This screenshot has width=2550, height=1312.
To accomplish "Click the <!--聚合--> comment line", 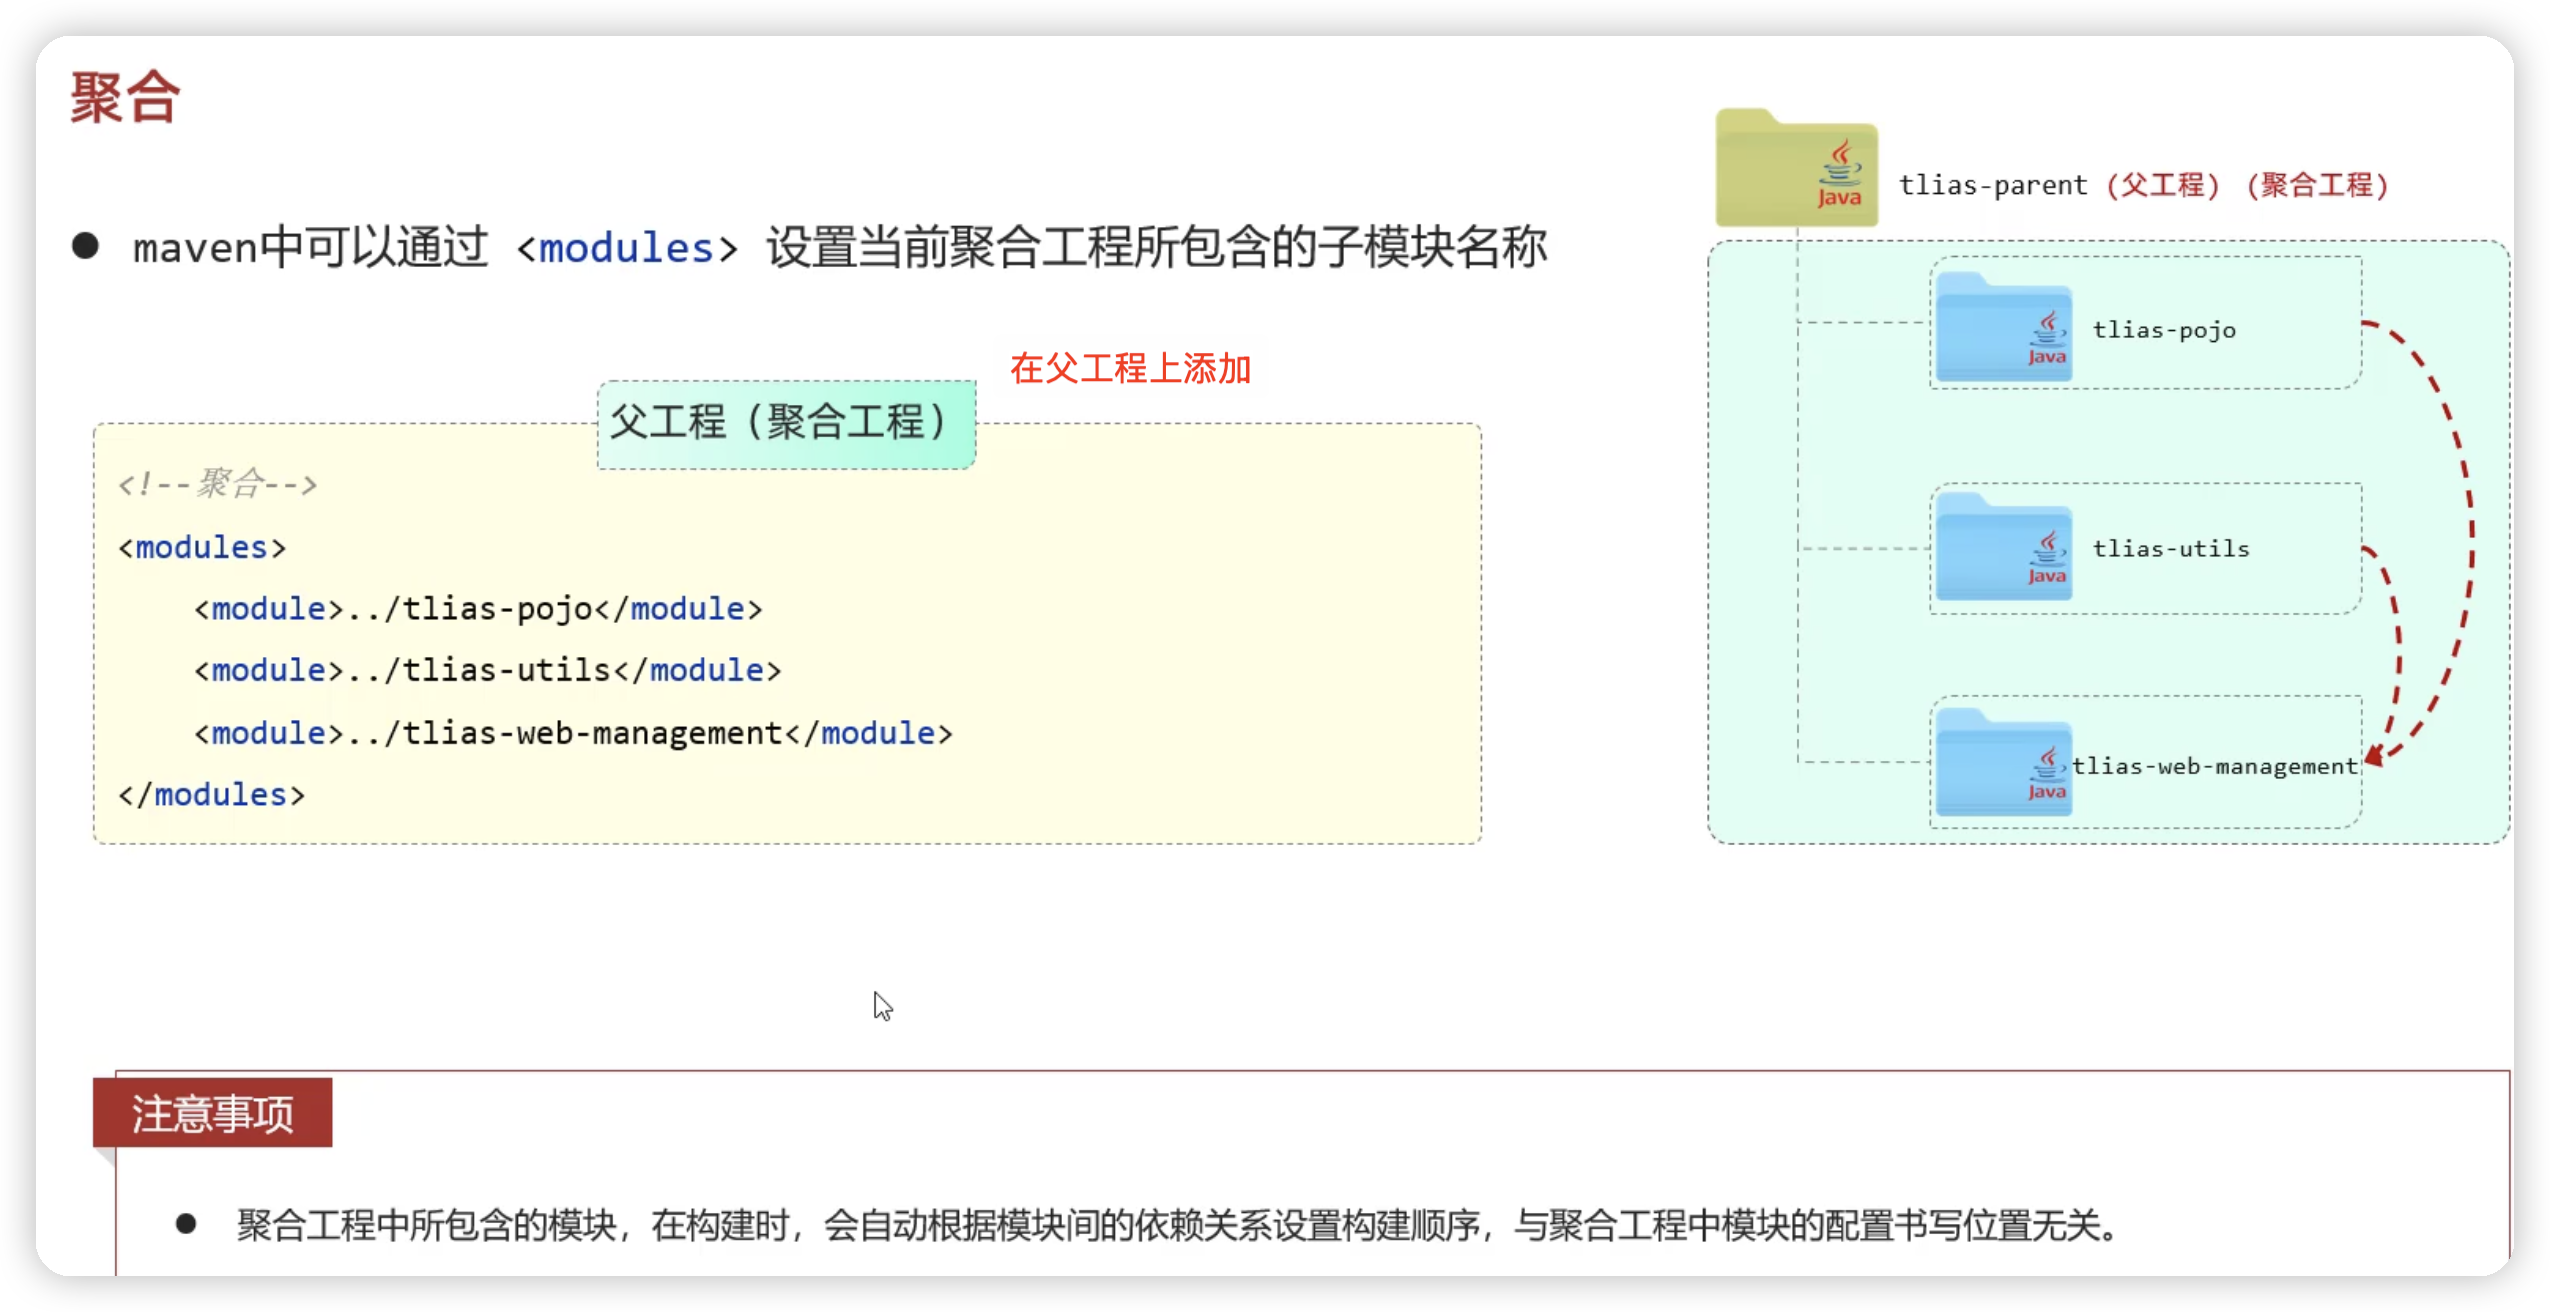I will pos(217,484).
